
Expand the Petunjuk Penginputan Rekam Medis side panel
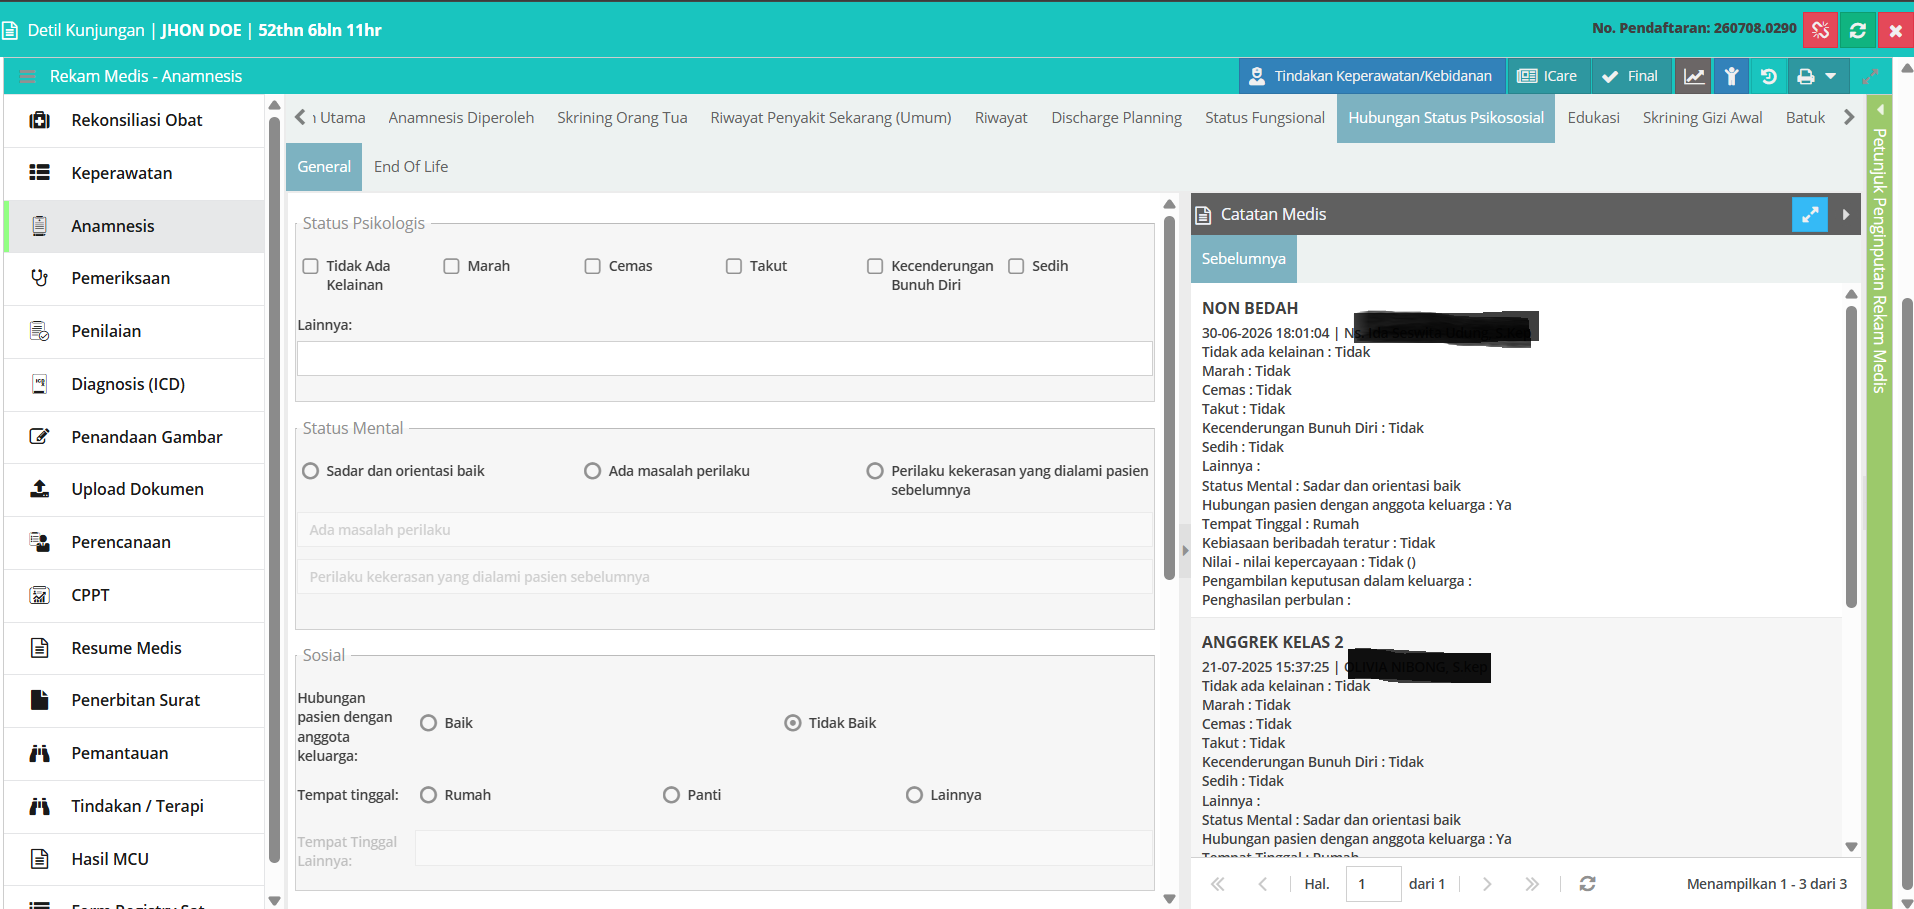[1880, 109]
